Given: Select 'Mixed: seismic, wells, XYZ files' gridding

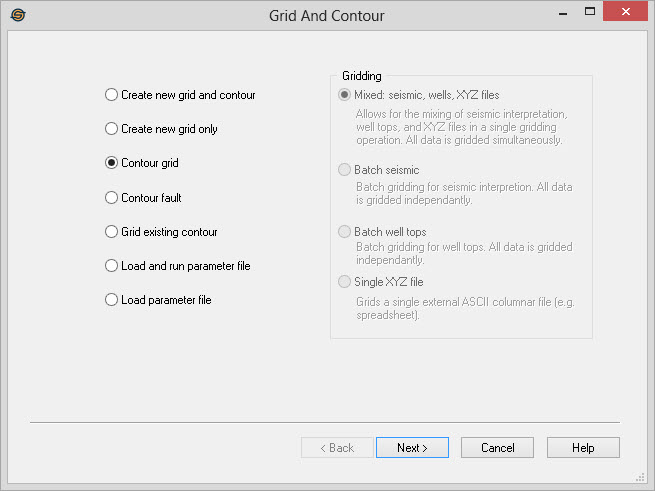Looking at the screenshot, I should pyautogui.click(x=346, y=95).
